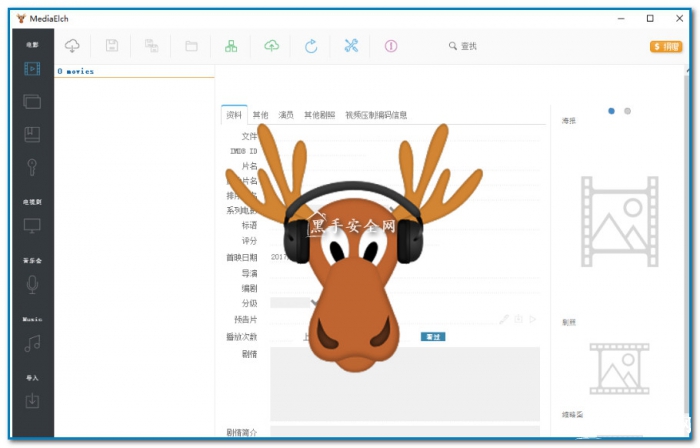Select the gray page indicator dot
The height and width of the screenshot is (448, 700).
[x=628, y=111]
